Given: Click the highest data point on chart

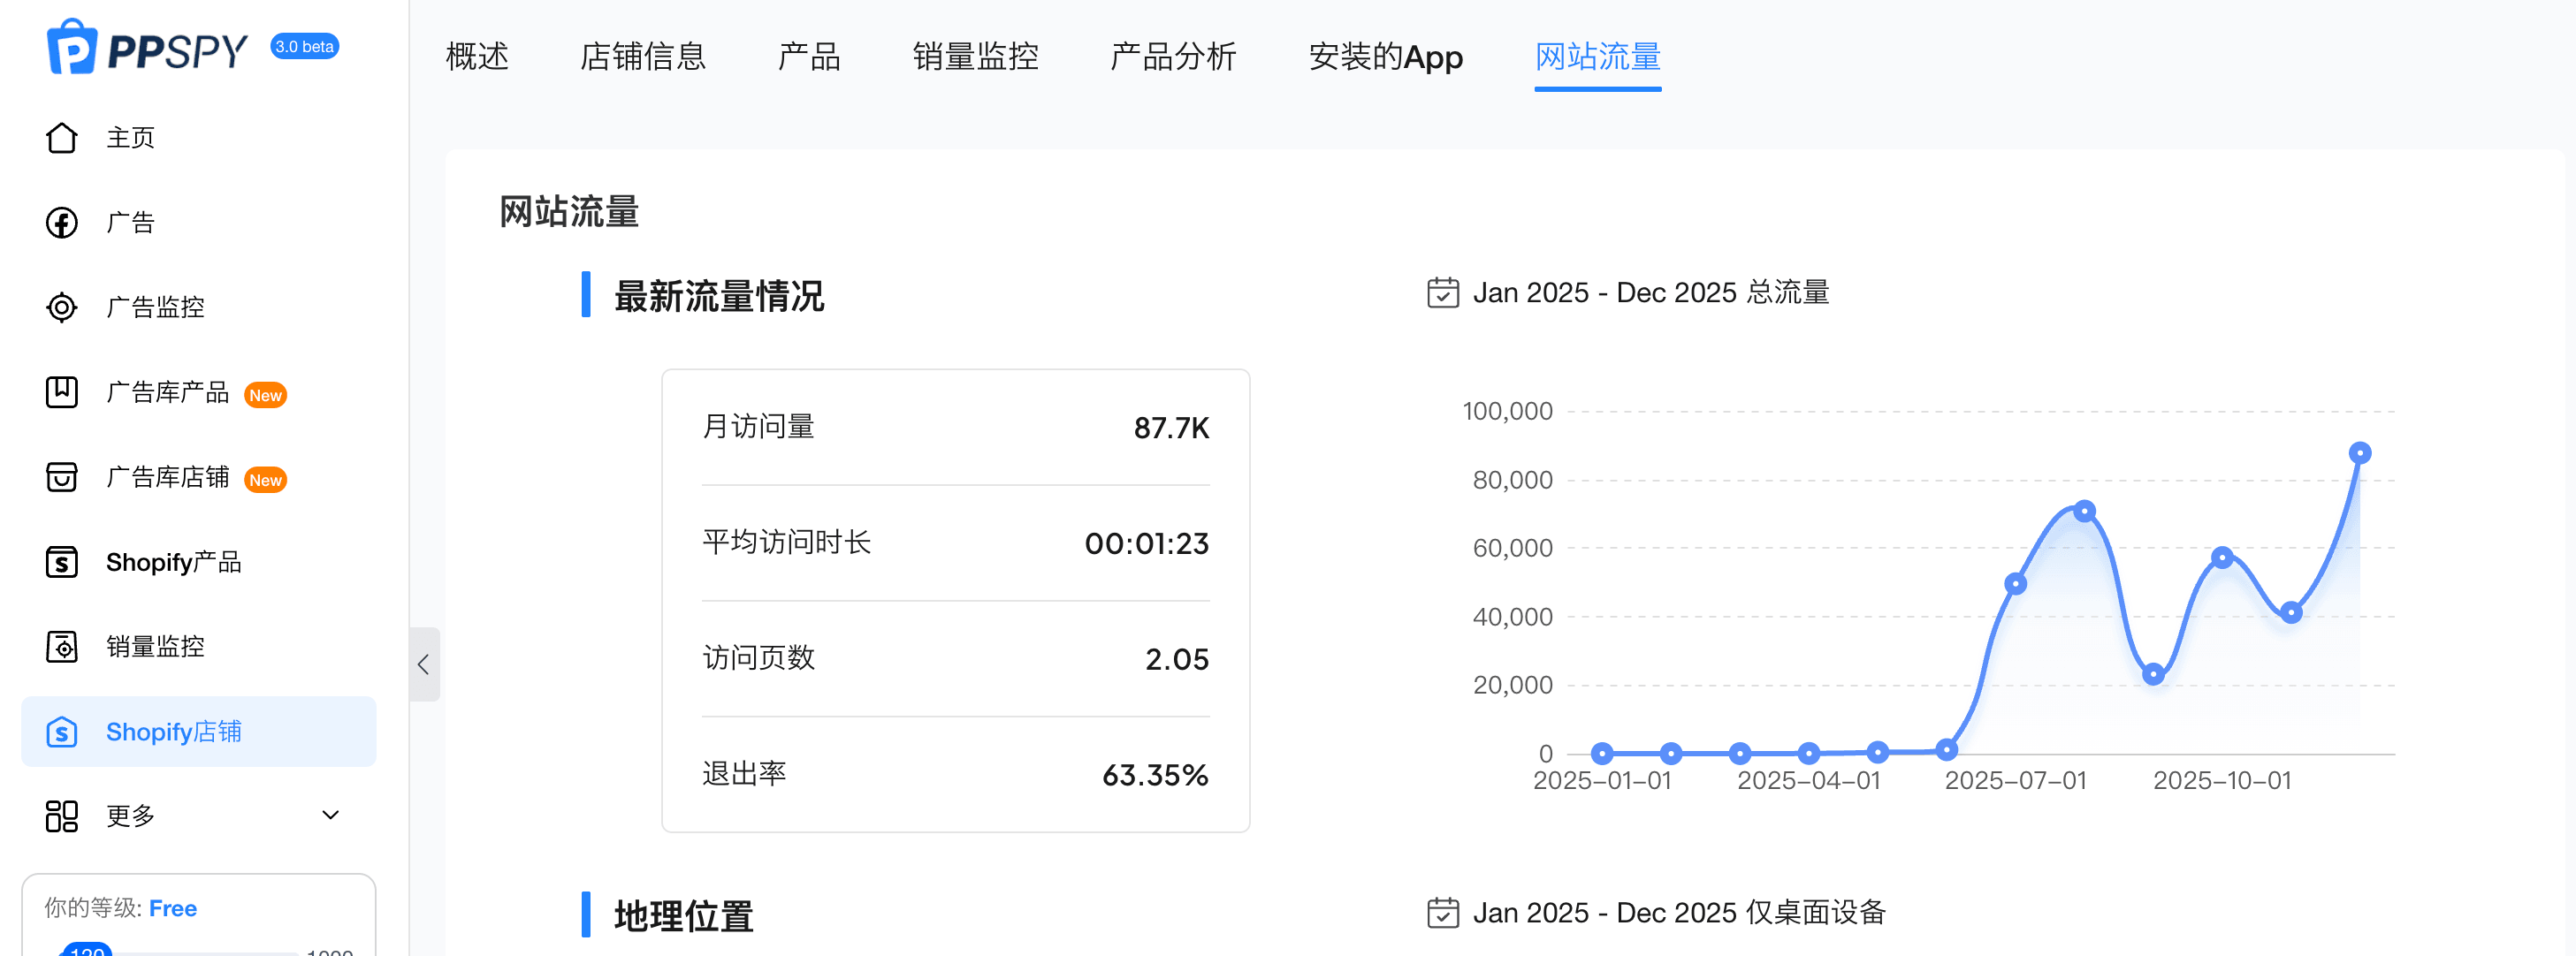Looking at the screenshot, I should [x=2359, y=453].
